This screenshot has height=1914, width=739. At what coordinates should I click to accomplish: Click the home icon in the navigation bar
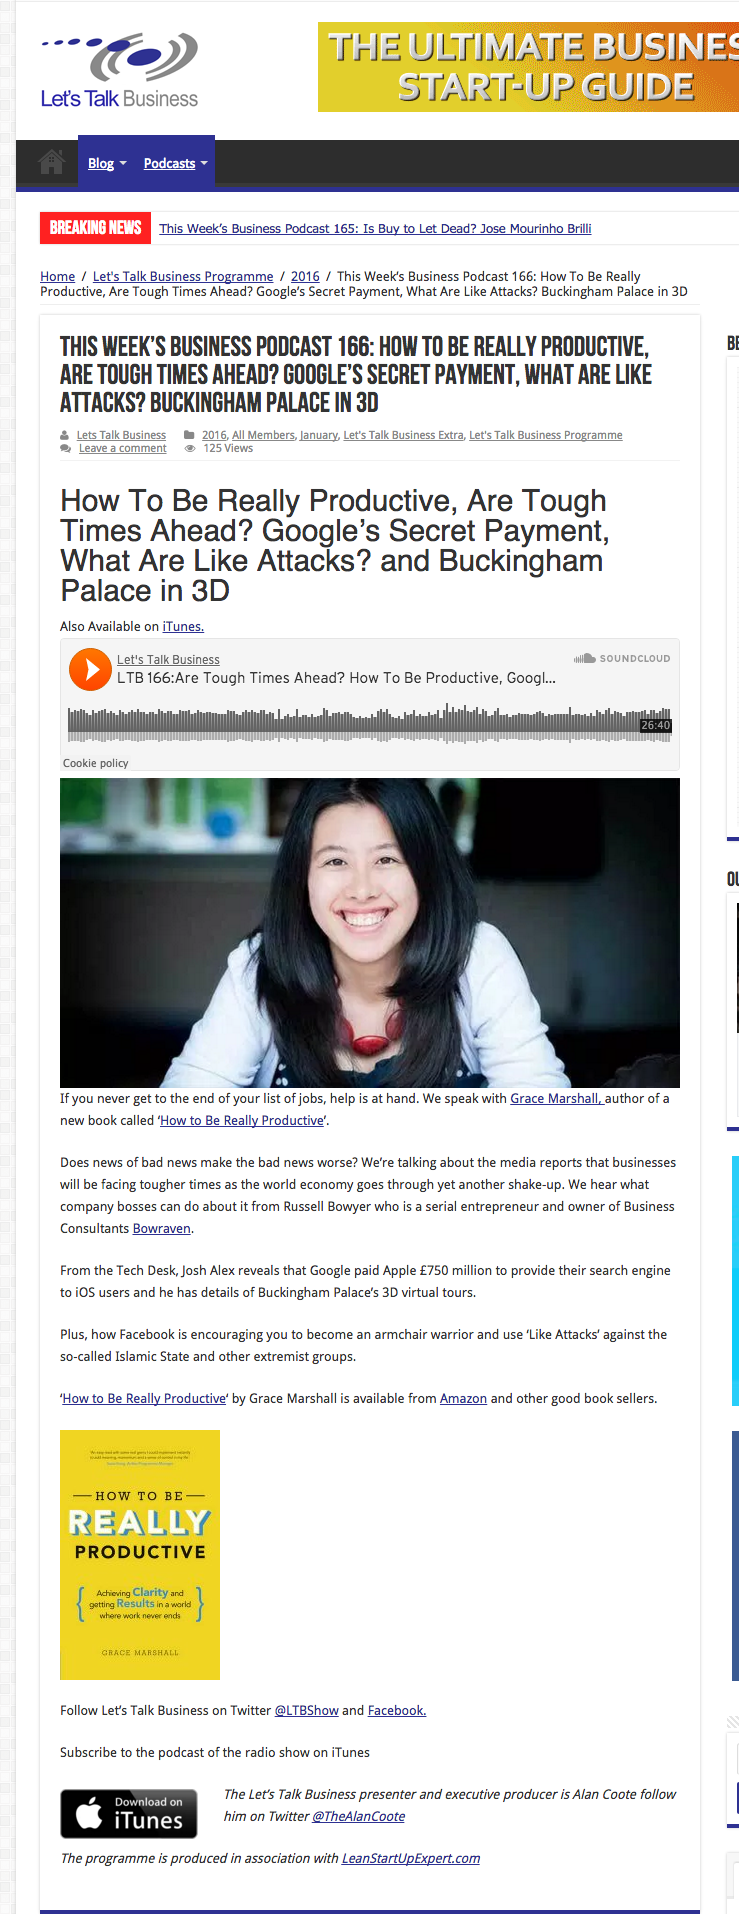pyautogui.click(x=51, y=161)
